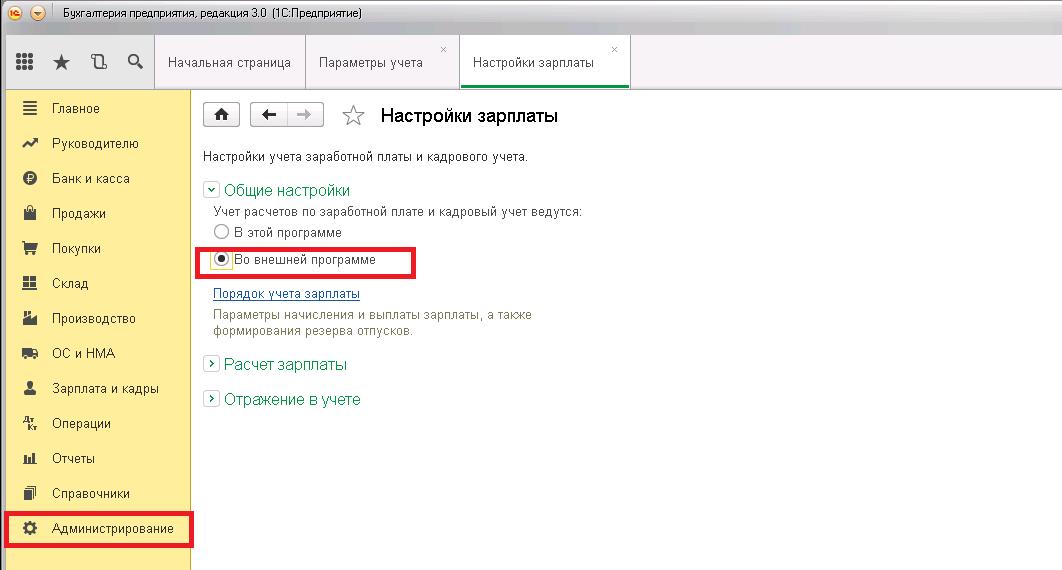Viewport: 1062px width, 570px height.
Task: Click the 1C application logo icon
Action: pos(14,13)
